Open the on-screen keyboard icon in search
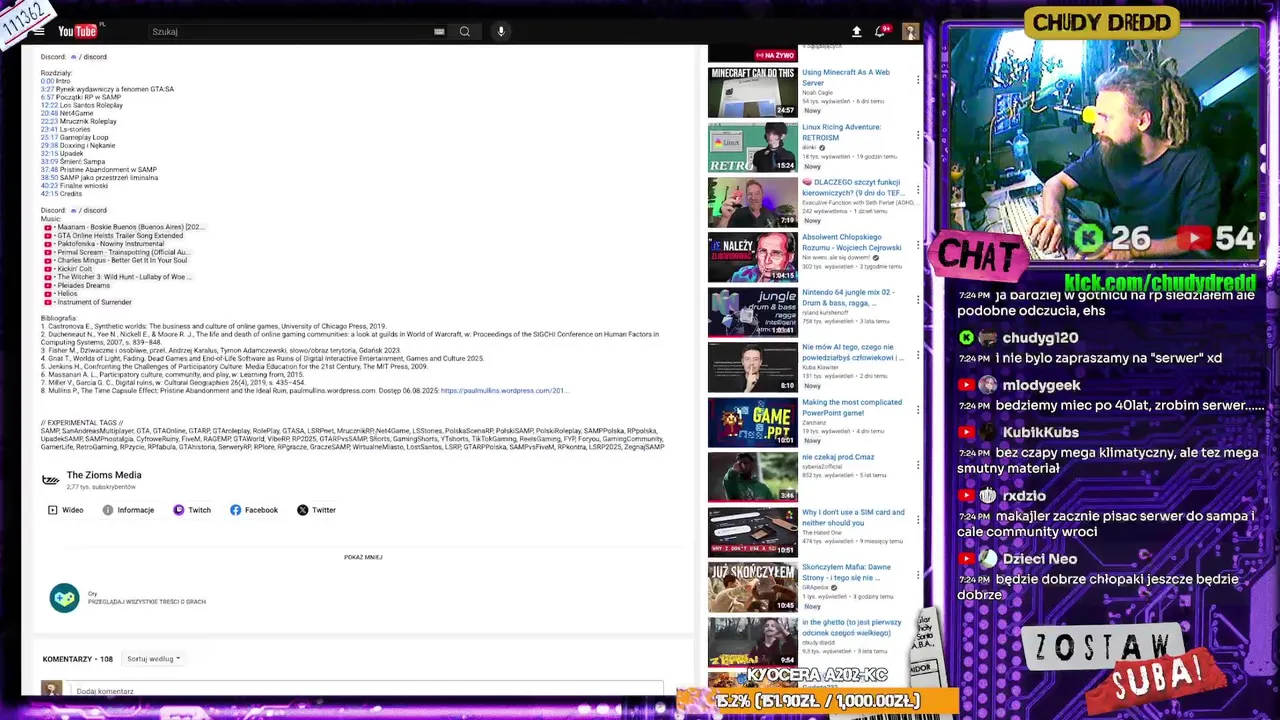The height and width of the screenshot is (720, 1280). coord(439,31)
